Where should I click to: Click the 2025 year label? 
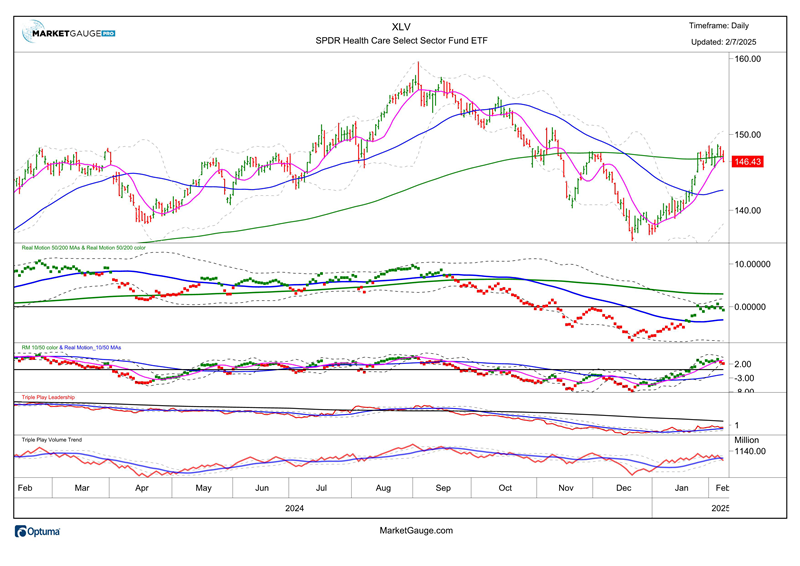coord(720,508)
